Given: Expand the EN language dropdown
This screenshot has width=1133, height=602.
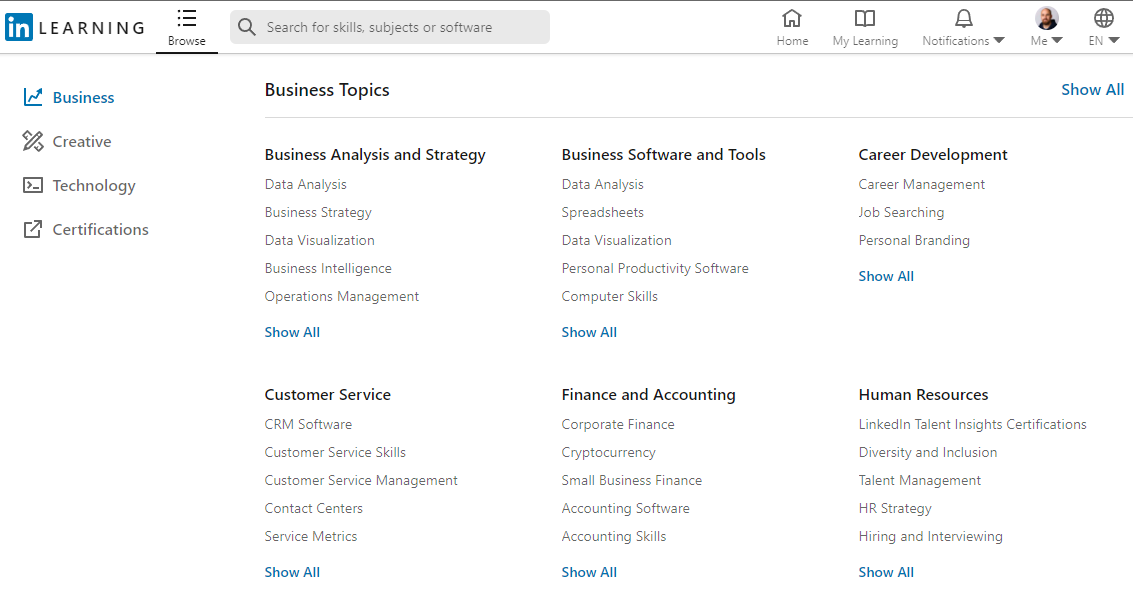Looking at the screenshot, I should 1104,41.
